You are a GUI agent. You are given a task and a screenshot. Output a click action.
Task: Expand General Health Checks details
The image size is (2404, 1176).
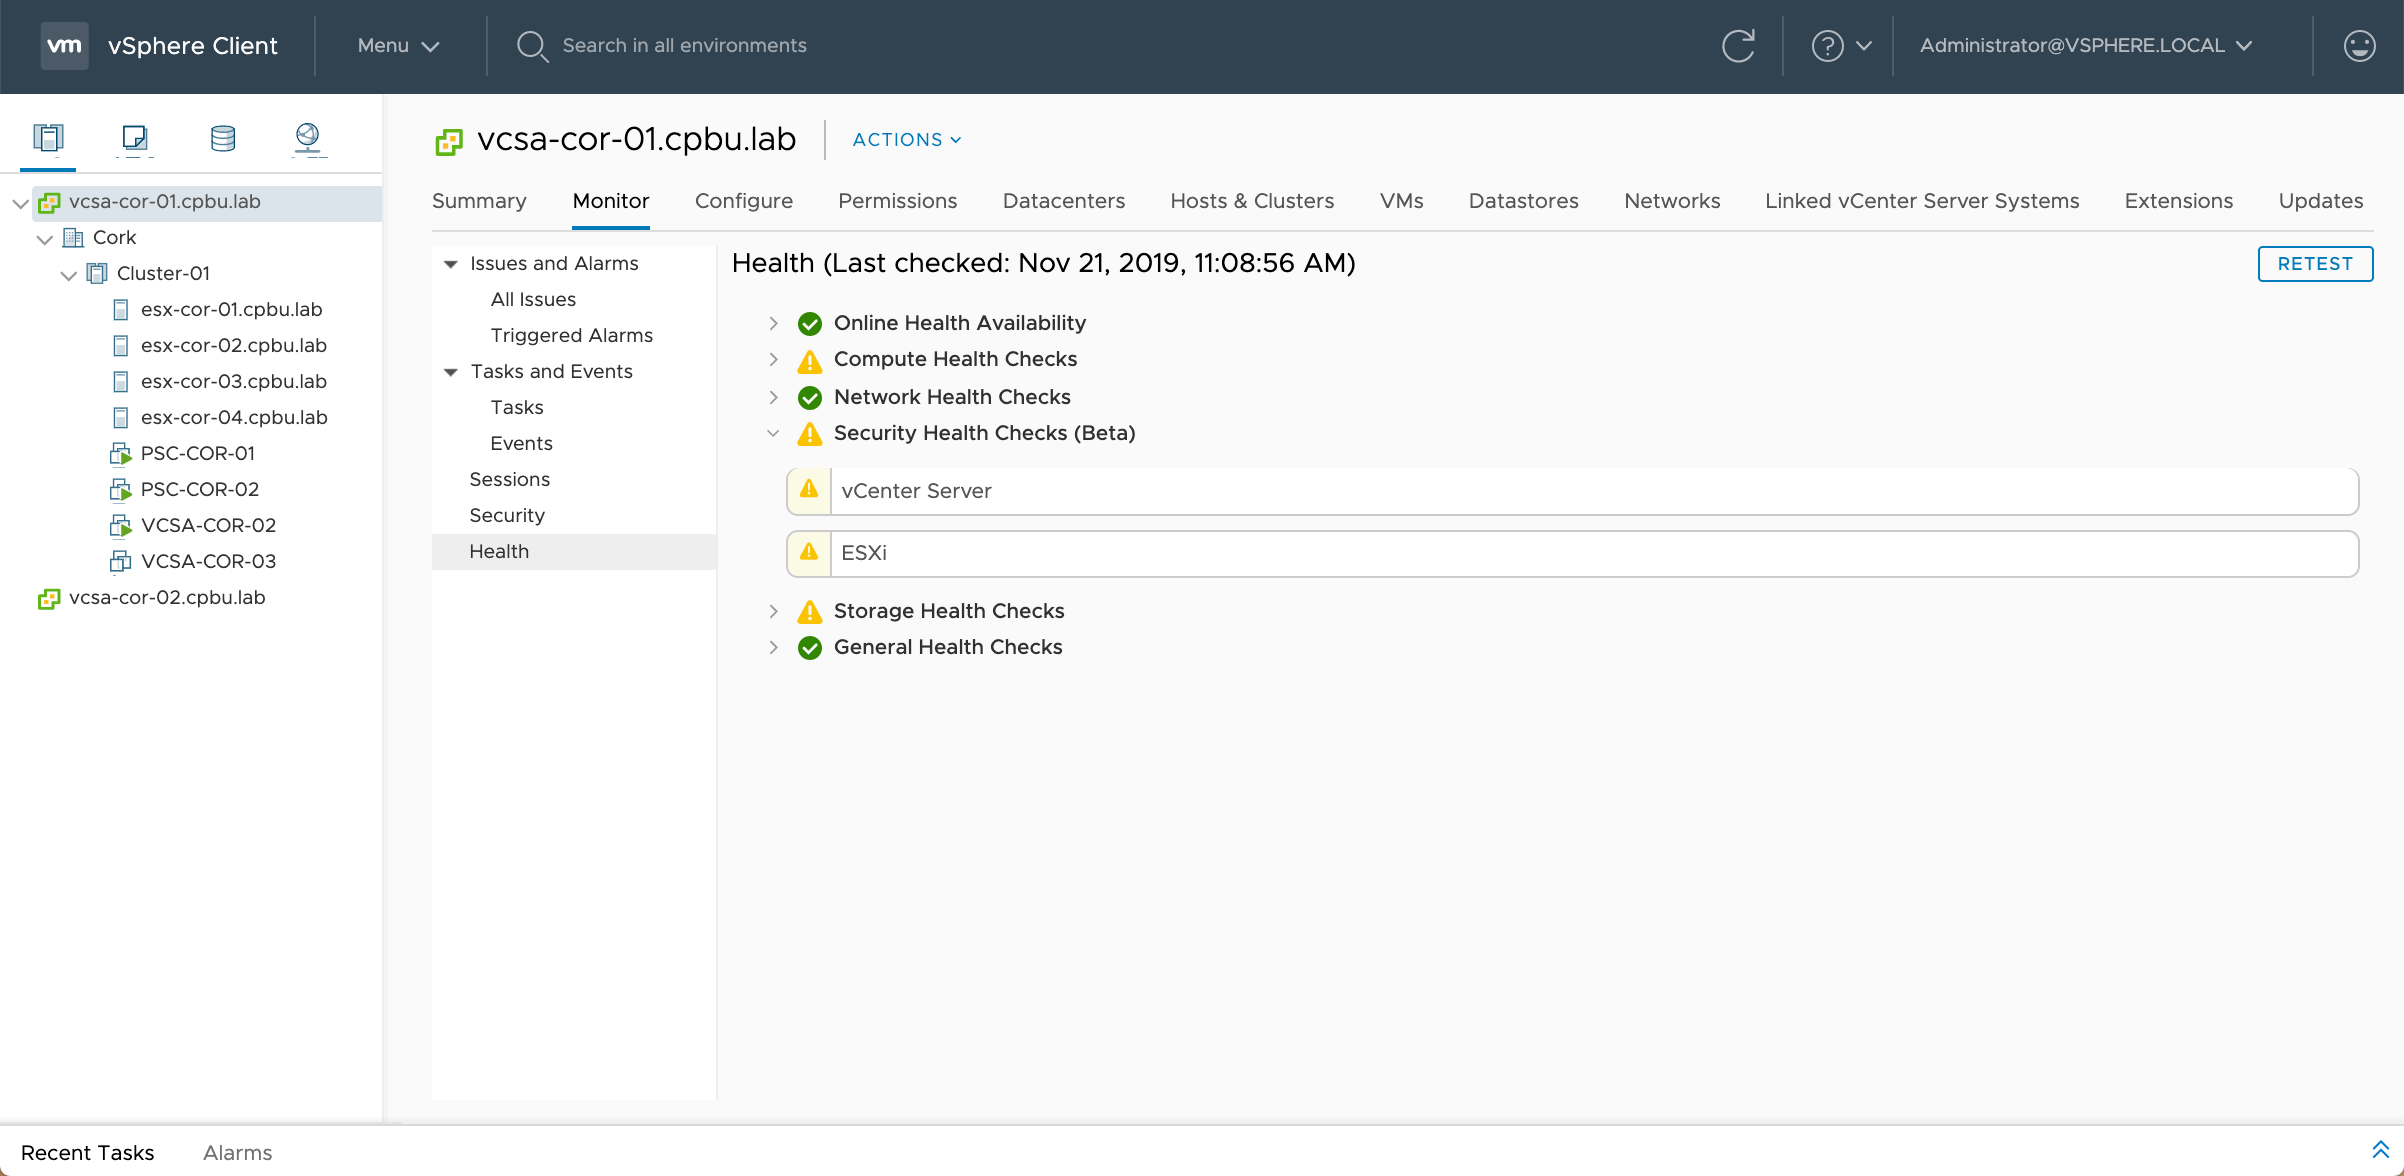coord(773,647)
